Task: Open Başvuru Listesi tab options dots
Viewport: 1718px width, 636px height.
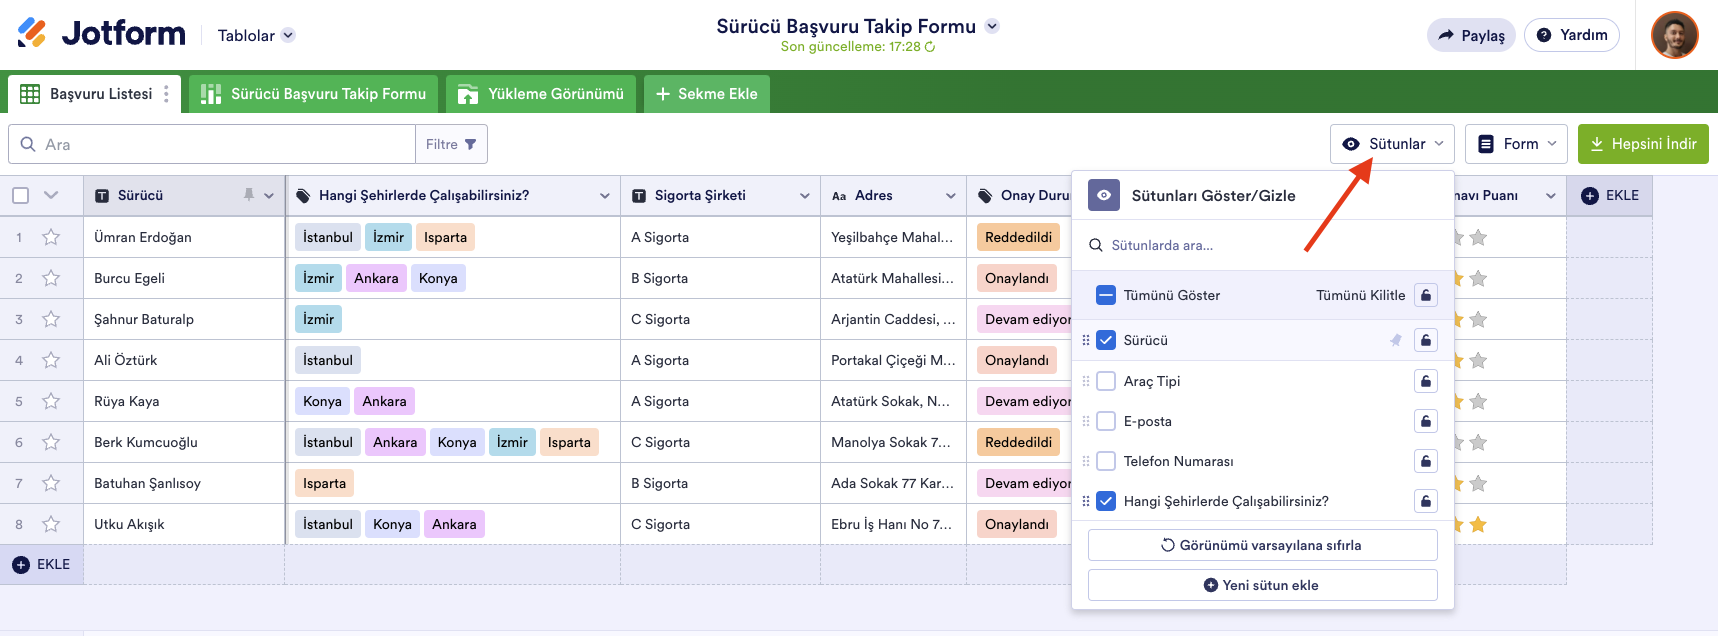Action: [x=166, y=94]
